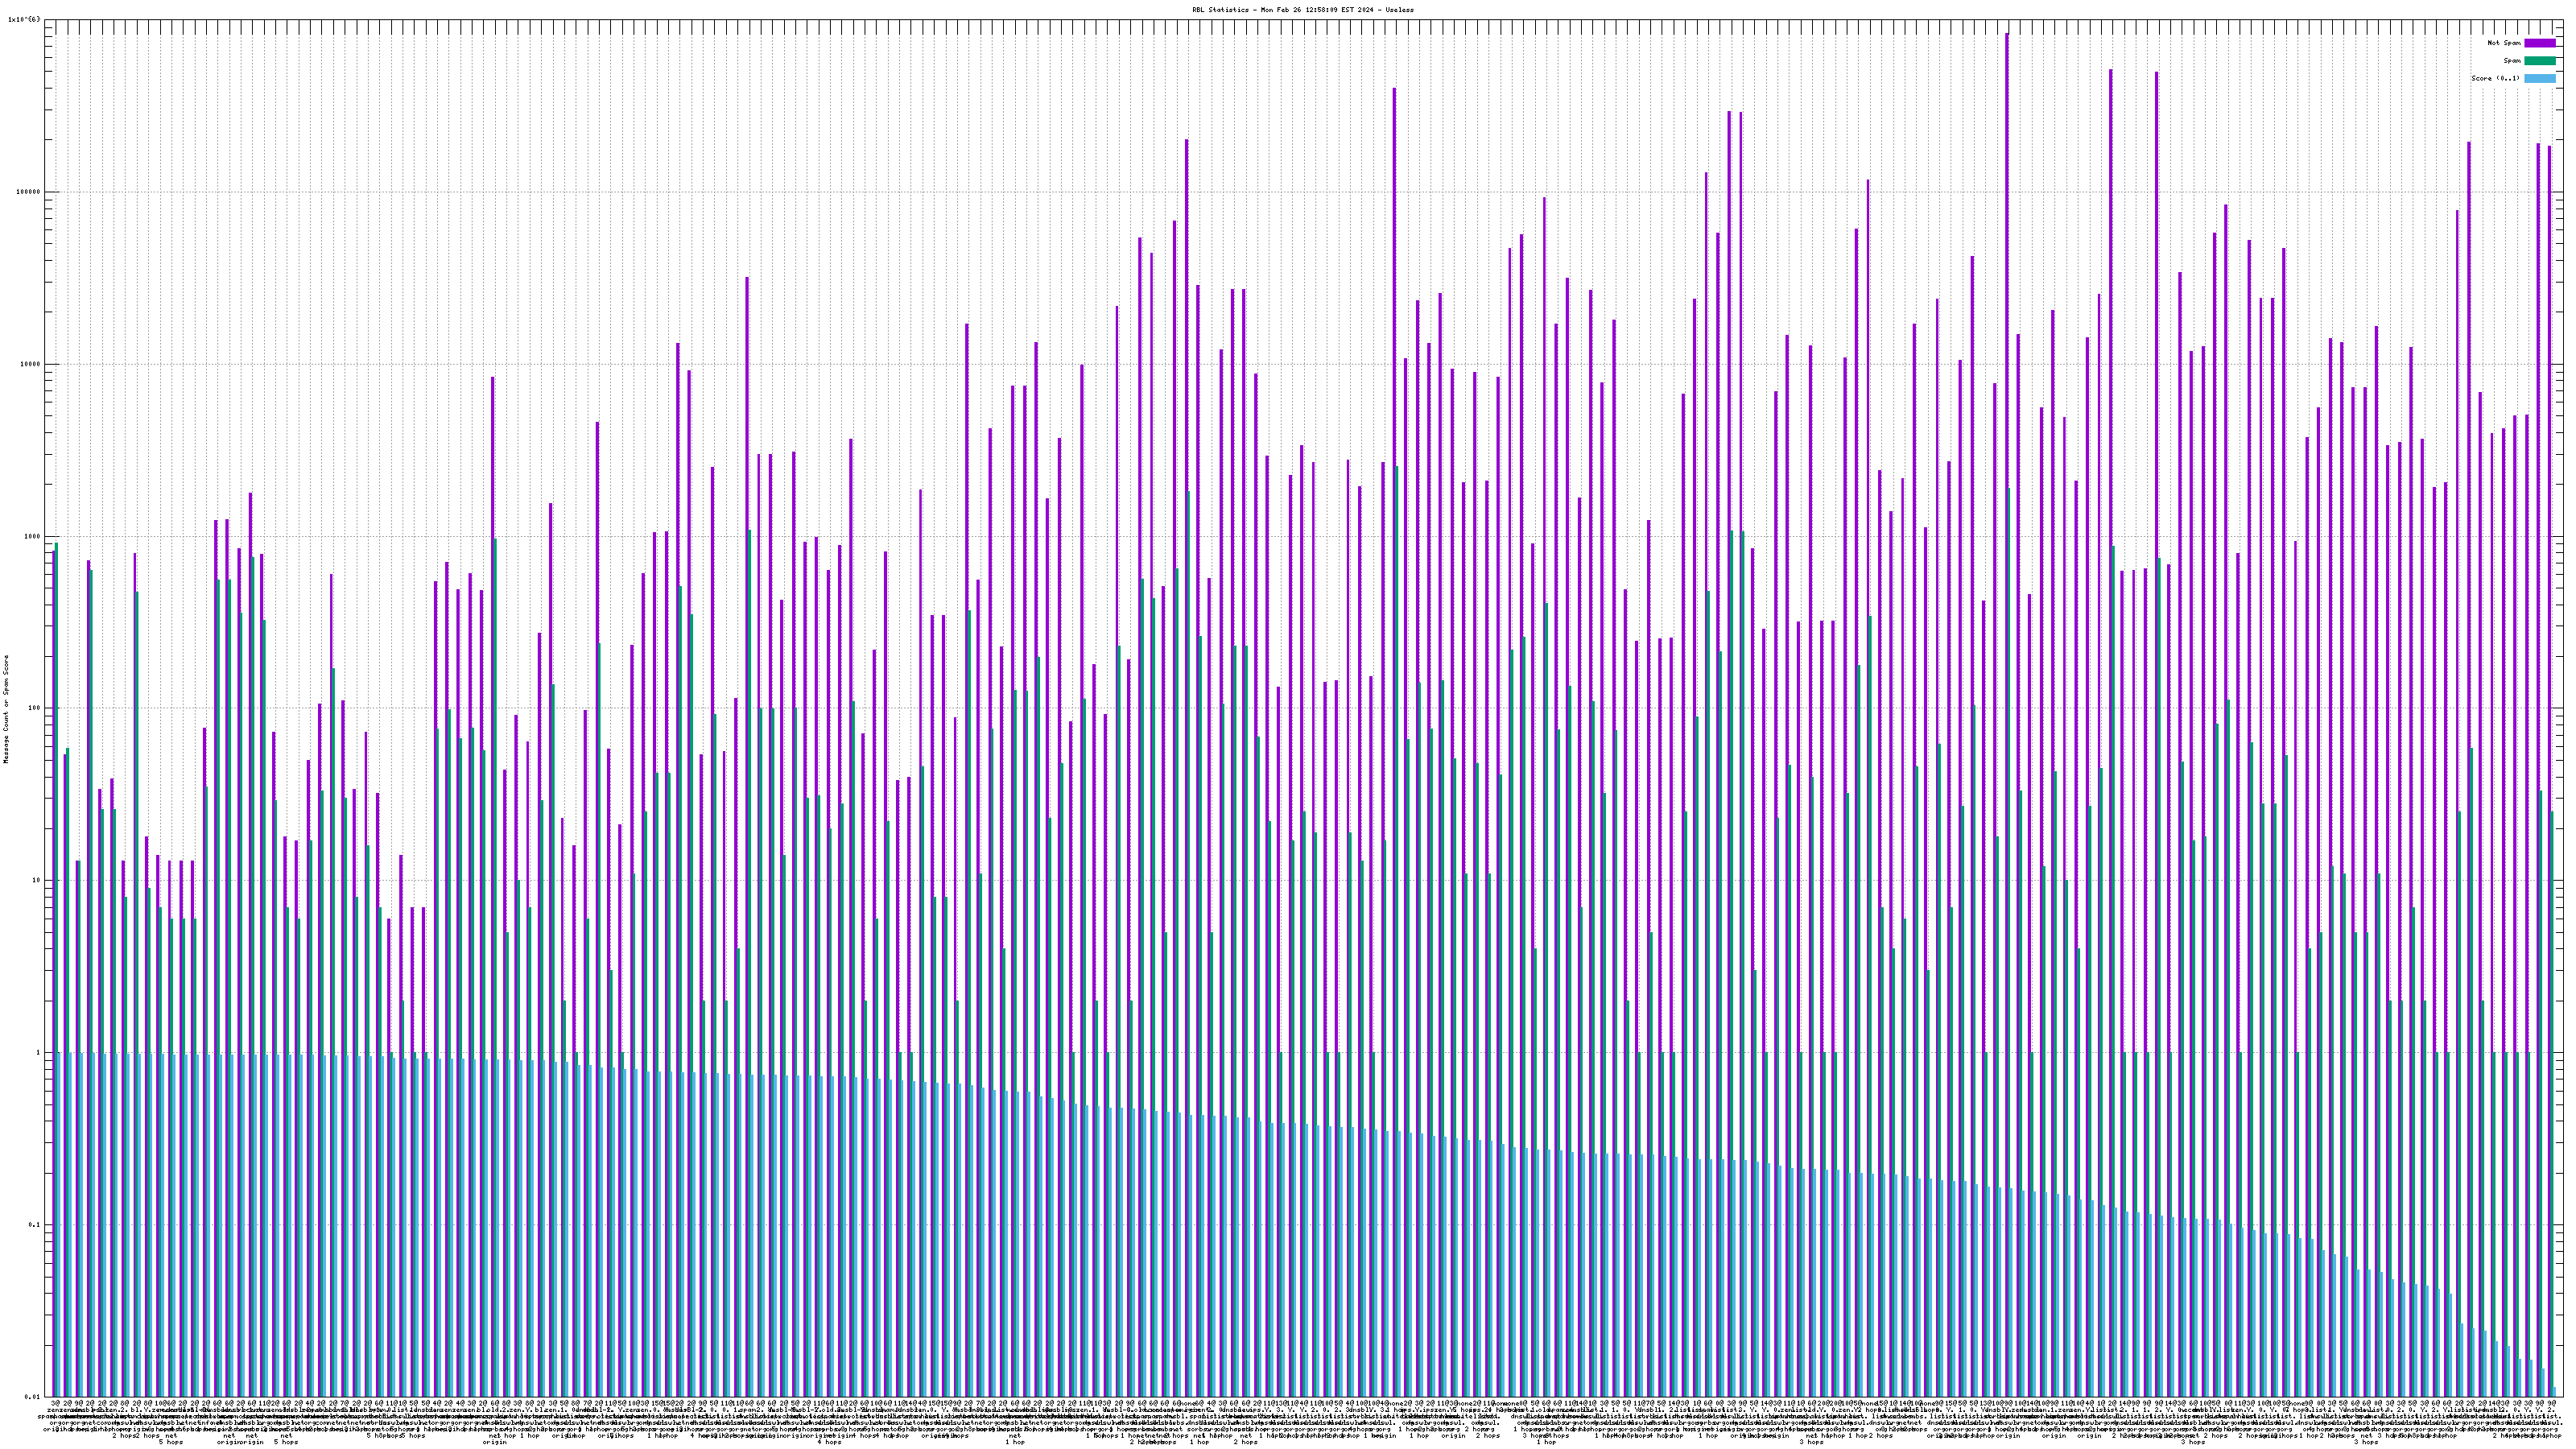This screenshot has height=1449, width=2576.
Task: Click the vertical 'Message Count or Spam Score' axis label
Action: point(6,708)
